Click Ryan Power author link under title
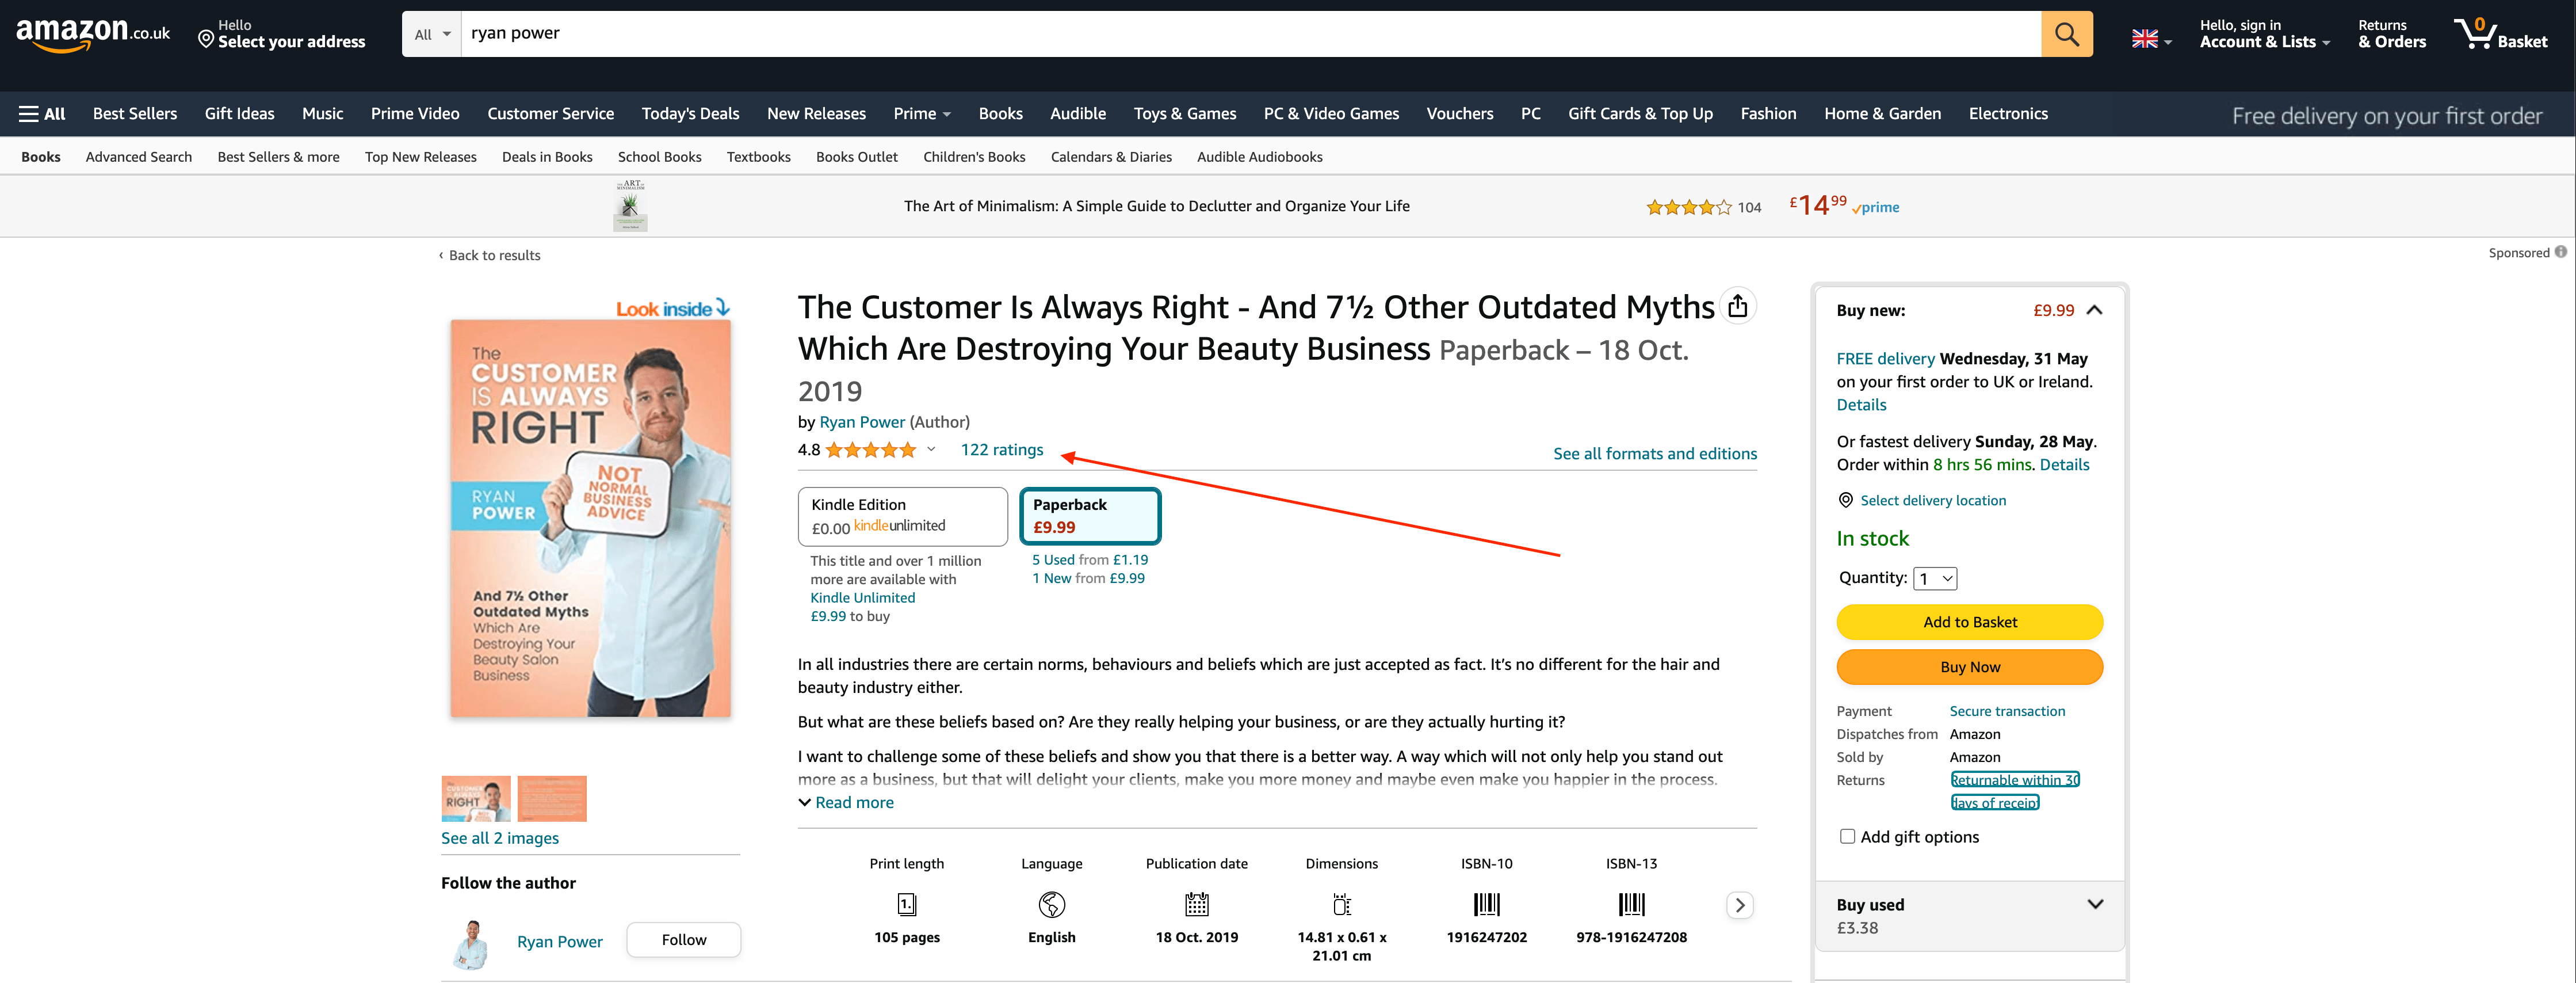This screenshot has width=2576, height=983. (861, 422)
